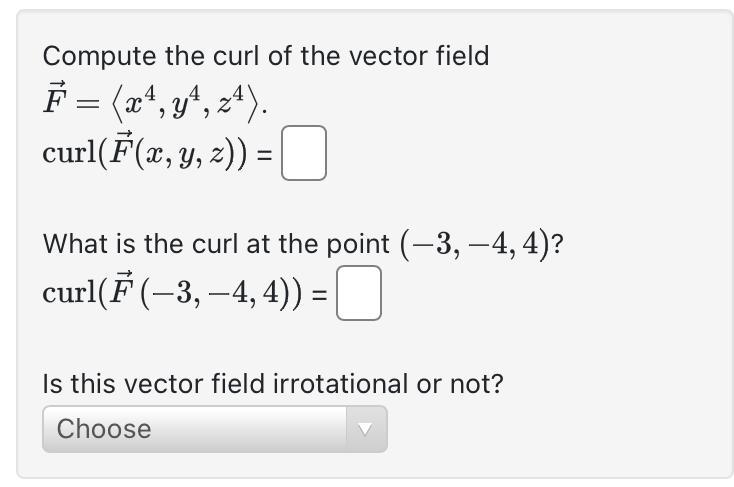
Task: Click the y⁴ component of the vector field
Action: click(x=186, y=103)
